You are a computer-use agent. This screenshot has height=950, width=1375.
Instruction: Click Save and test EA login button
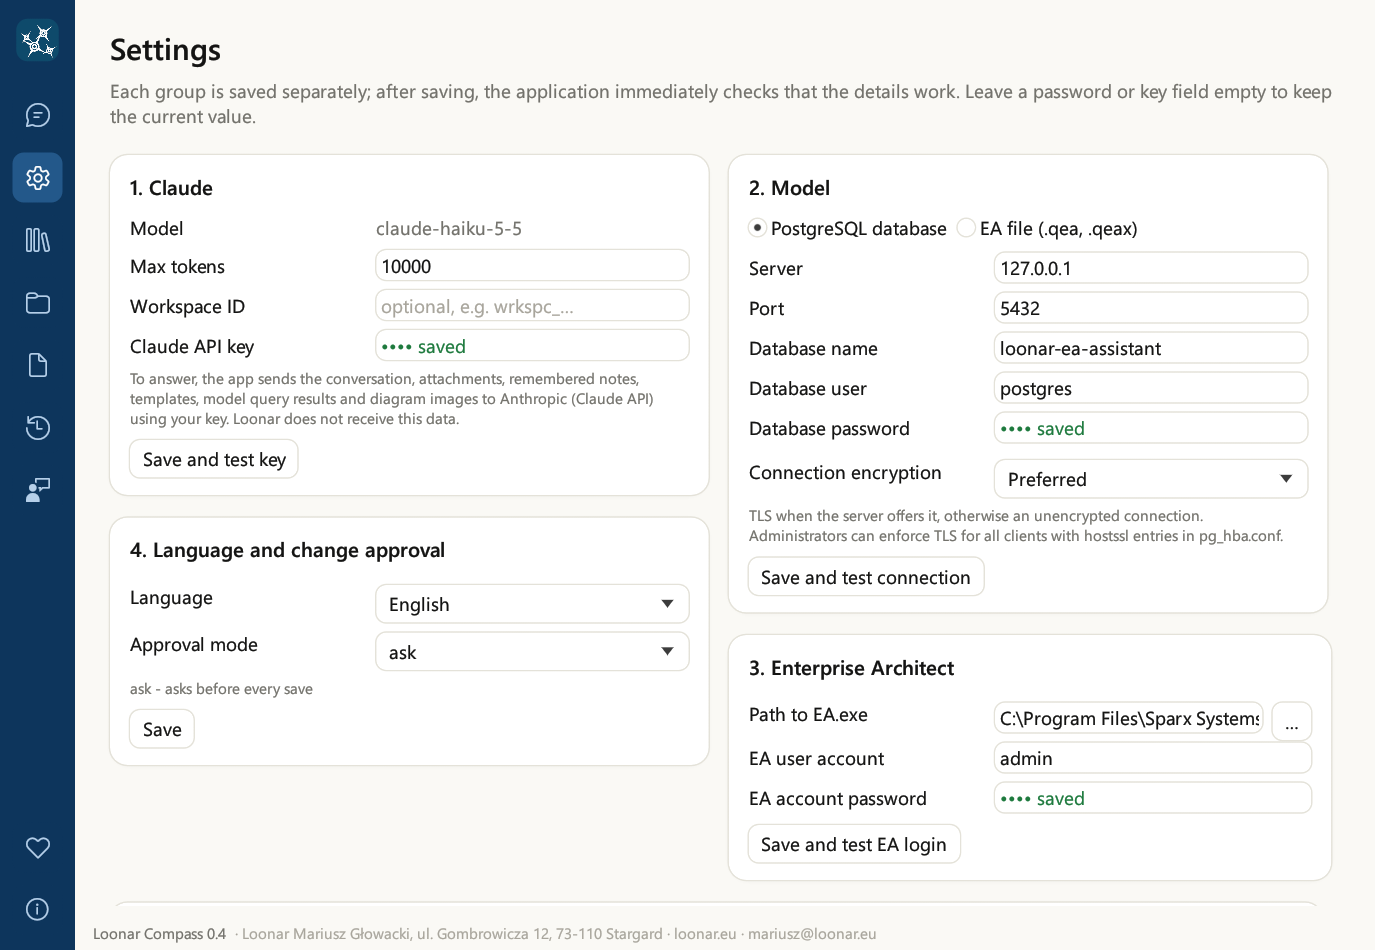[x=854, y=844]
